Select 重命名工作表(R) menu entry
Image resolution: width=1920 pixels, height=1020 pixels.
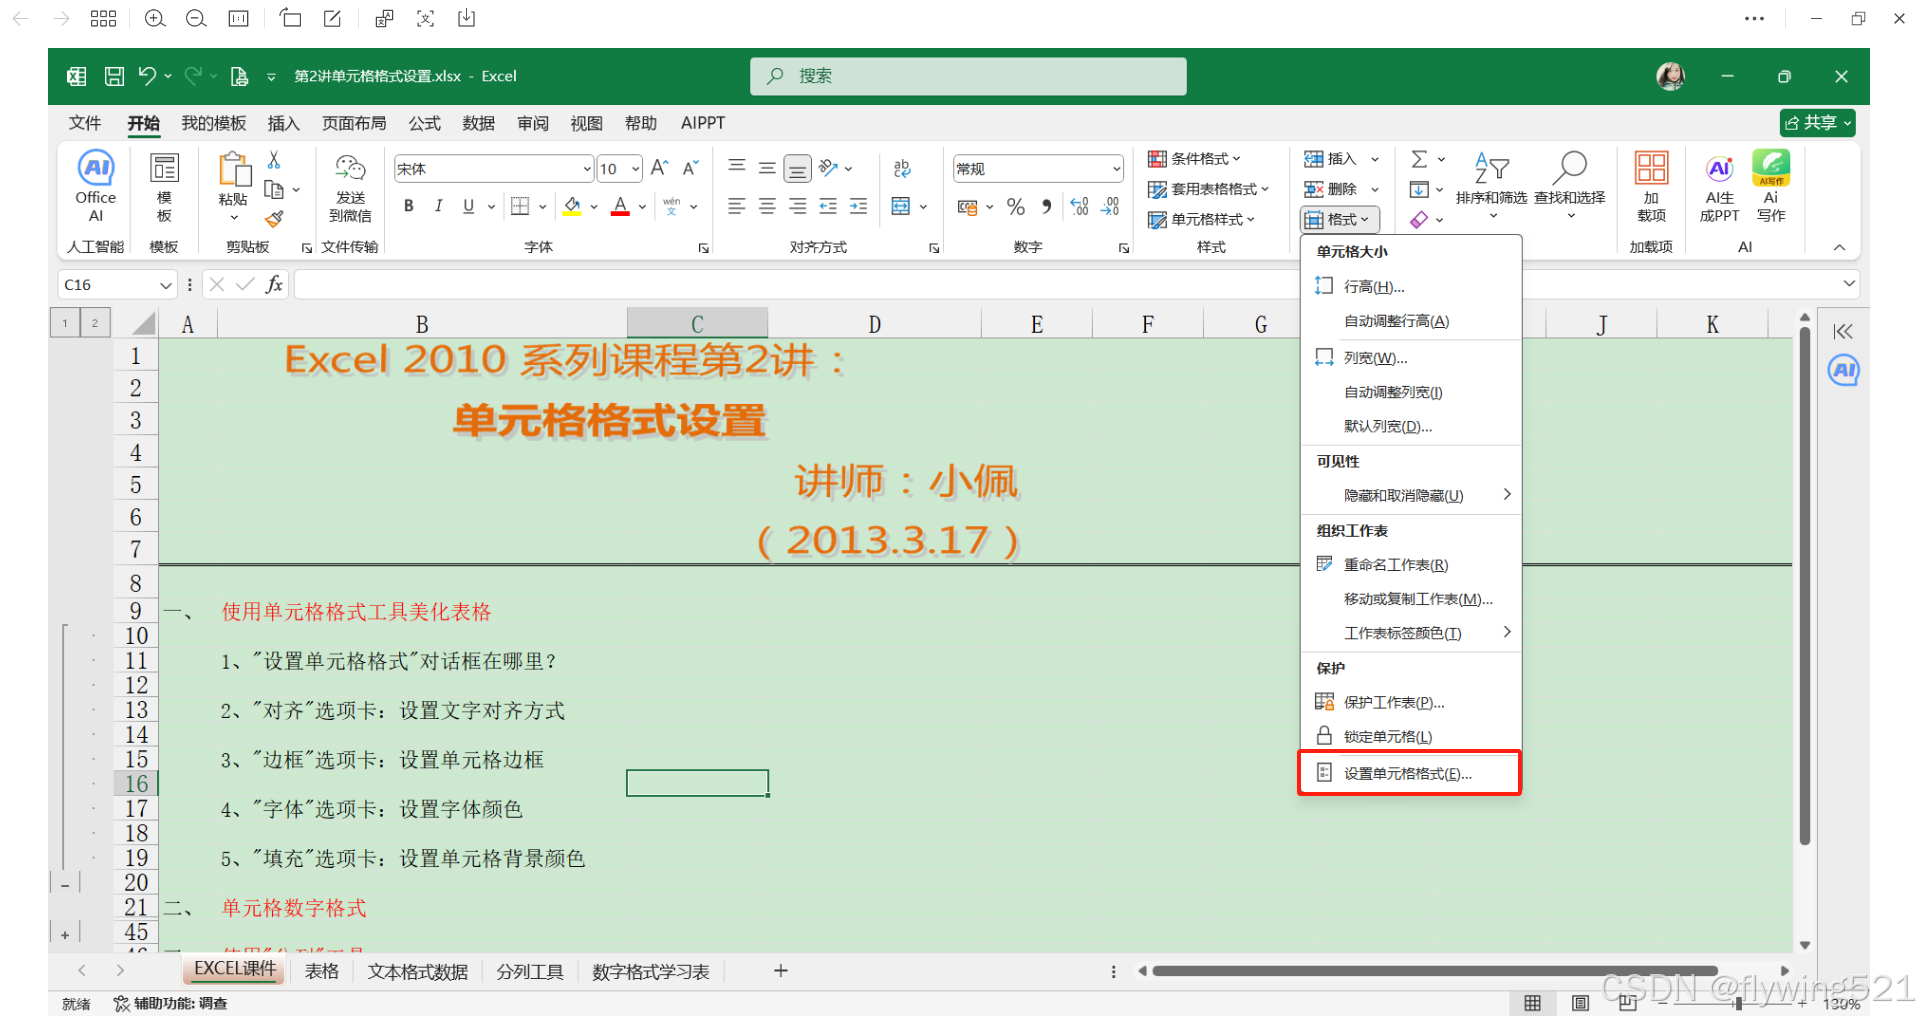tap(1410, 565)
